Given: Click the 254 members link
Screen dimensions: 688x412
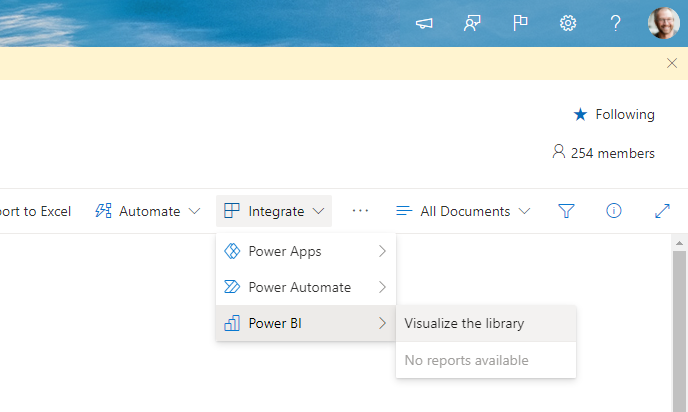Looking at the screenshot, I should point(603,153).
